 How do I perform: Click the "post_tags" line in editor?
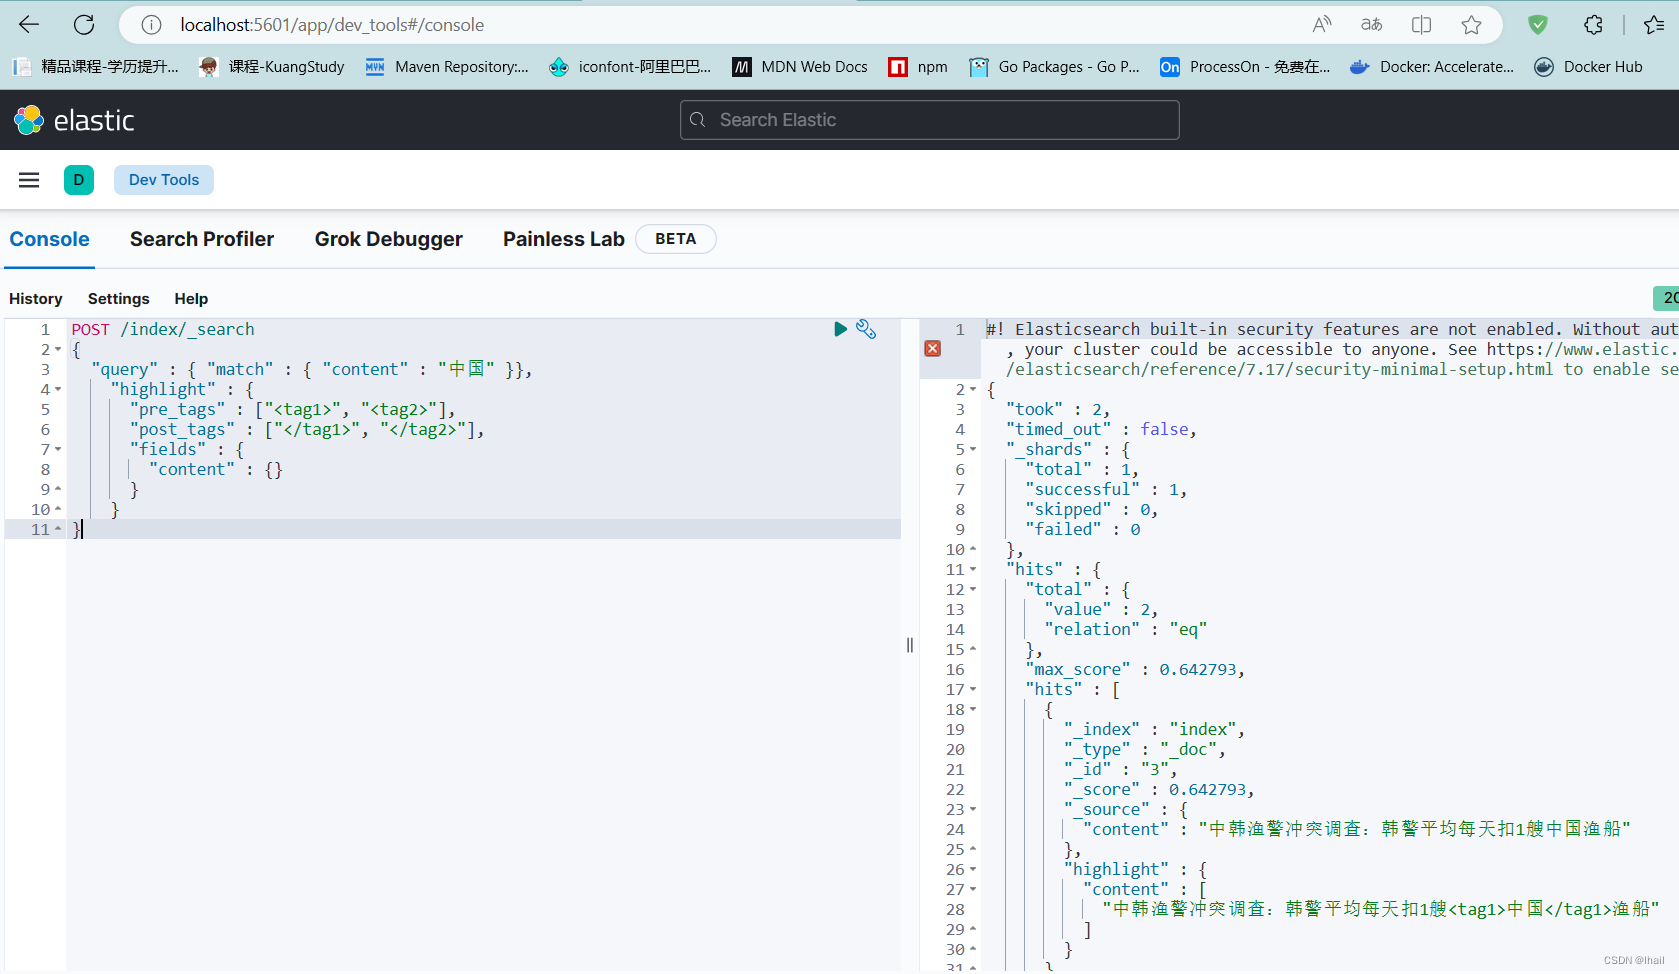pos(307,429)
